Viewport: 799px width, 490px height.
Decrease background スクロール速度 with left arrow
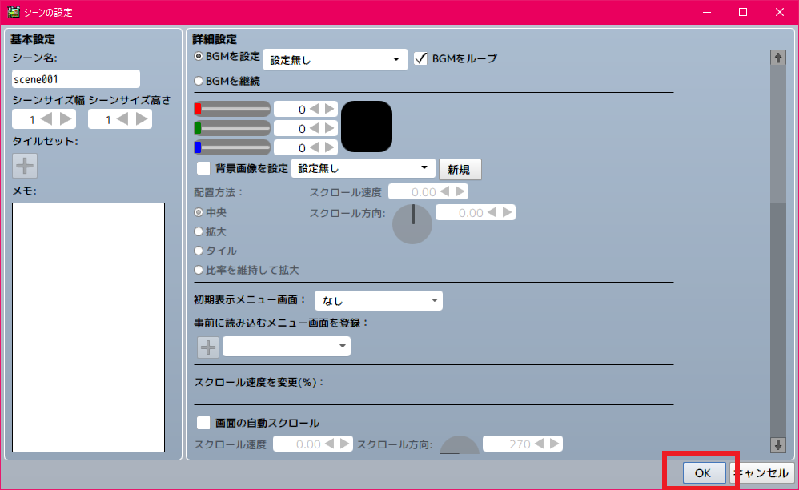tap(445, 192)
